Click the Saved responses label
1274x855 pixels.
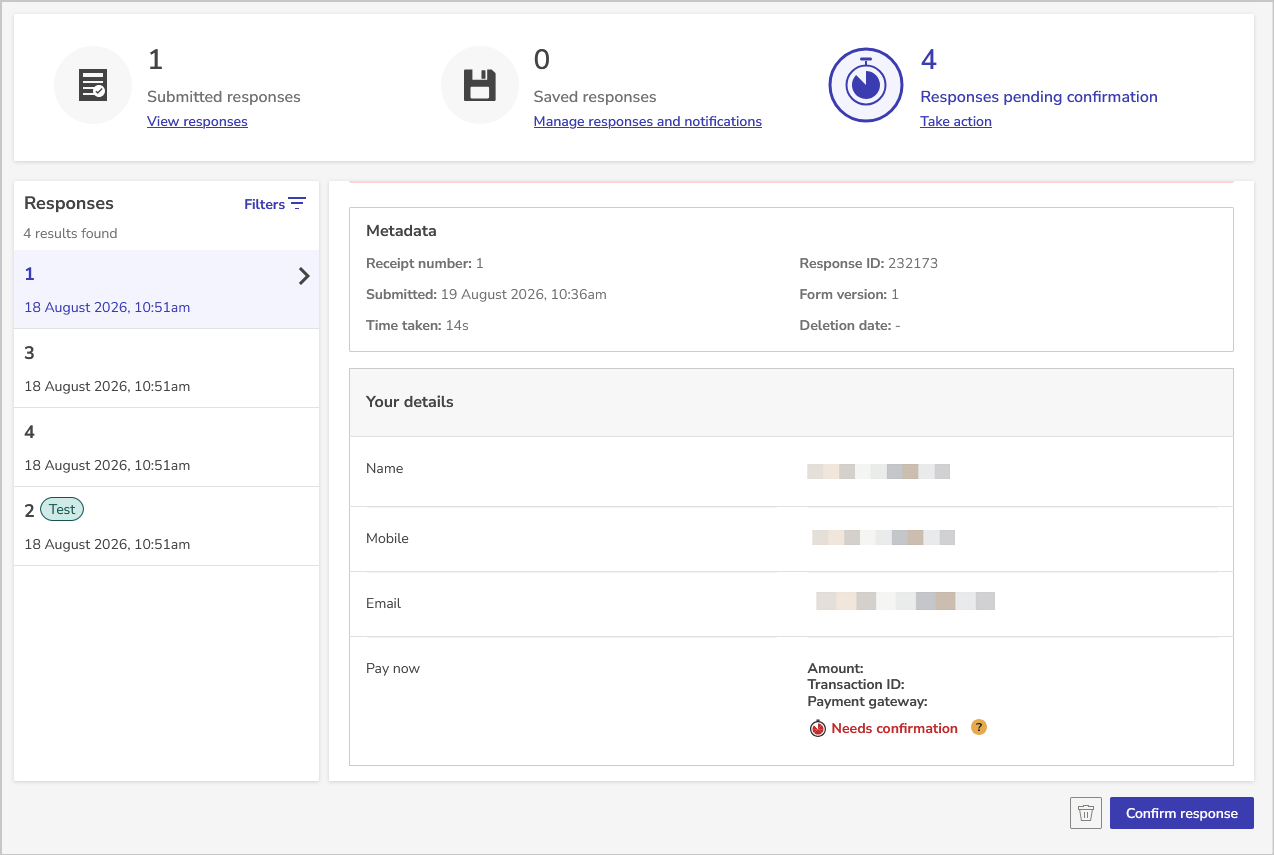click(x=595, y=97)
